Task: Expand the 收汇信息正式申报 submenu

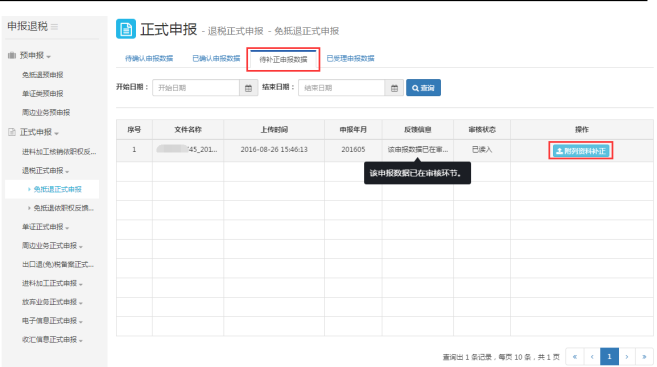Action: tap(52, 340)
